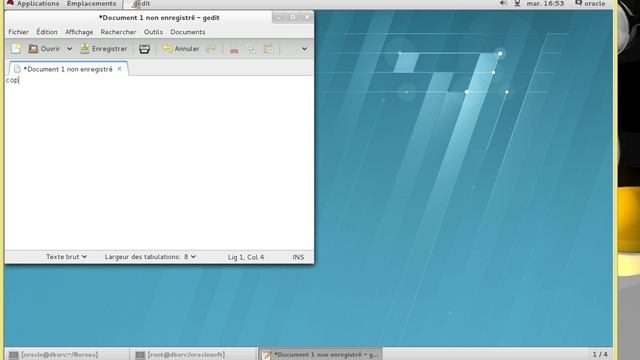Open the Documents menu
The image size is (640, 360).
pyautogui.click(x=188, y=32)
